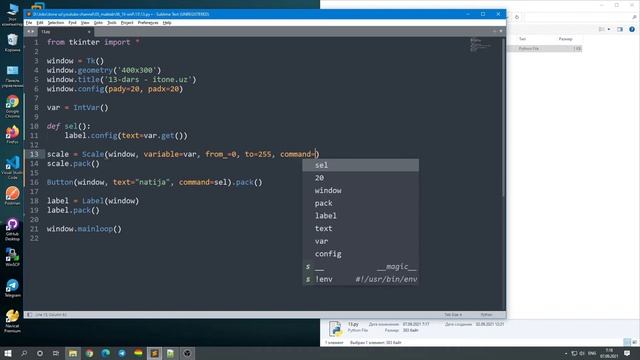Open the Tools menu

[111, 23]
